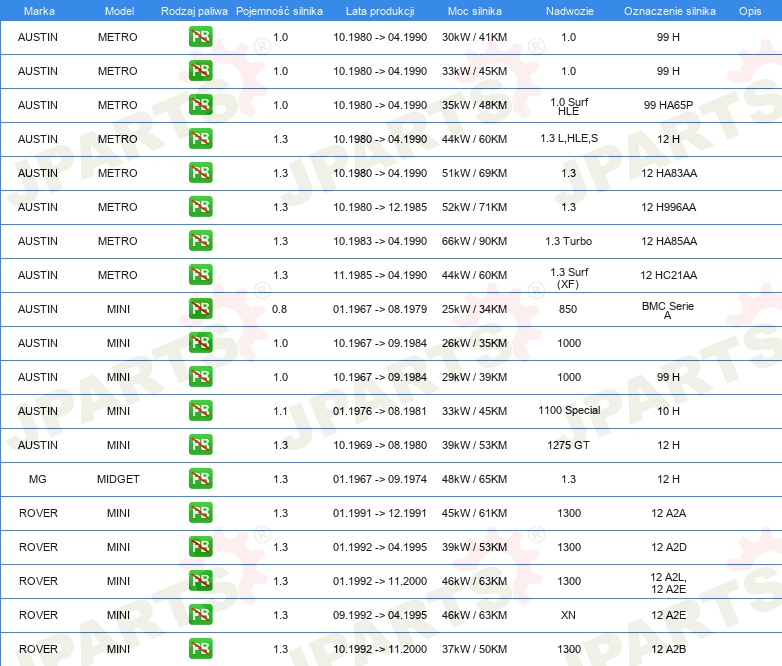Click the 1275 GT body cell

click(x=568, y=445)
